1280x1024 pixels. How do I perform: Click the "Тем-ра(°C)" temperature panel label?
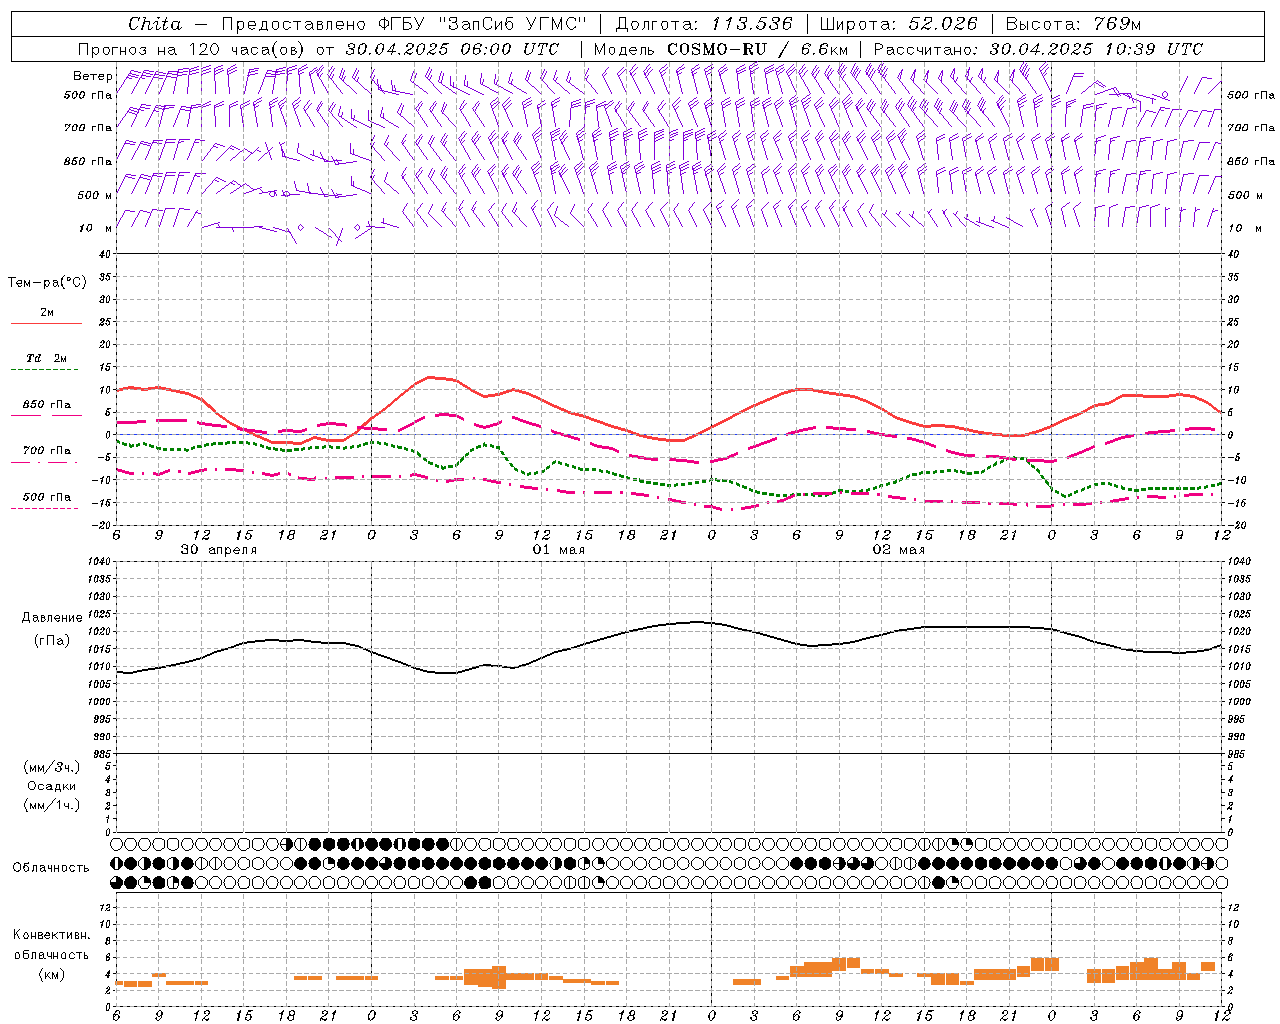[47, 283]
